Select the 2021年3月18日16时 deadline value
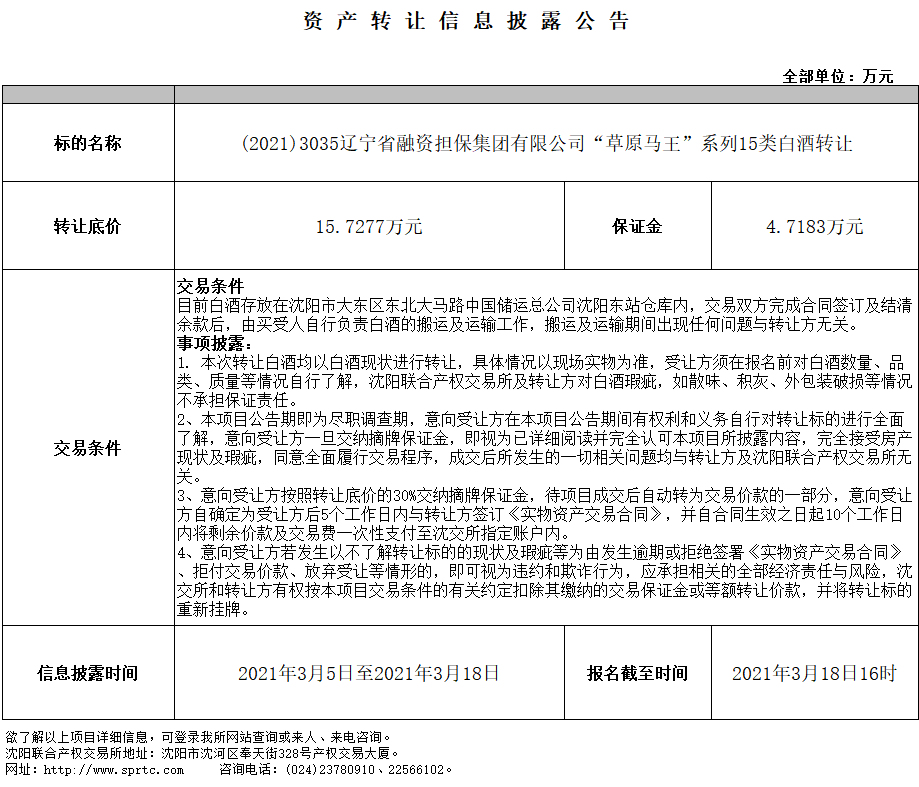The image size is (919, 787). [814, 673]
